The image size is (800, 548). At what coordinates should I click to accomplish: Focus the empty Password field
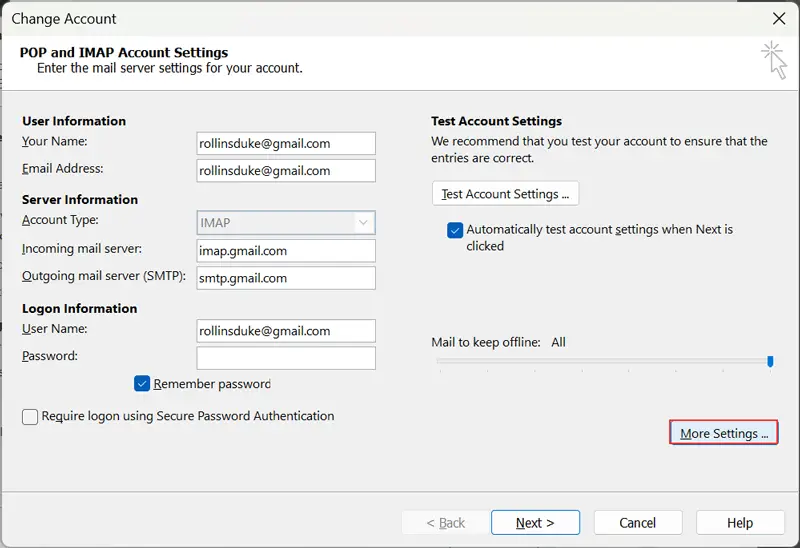286,358
